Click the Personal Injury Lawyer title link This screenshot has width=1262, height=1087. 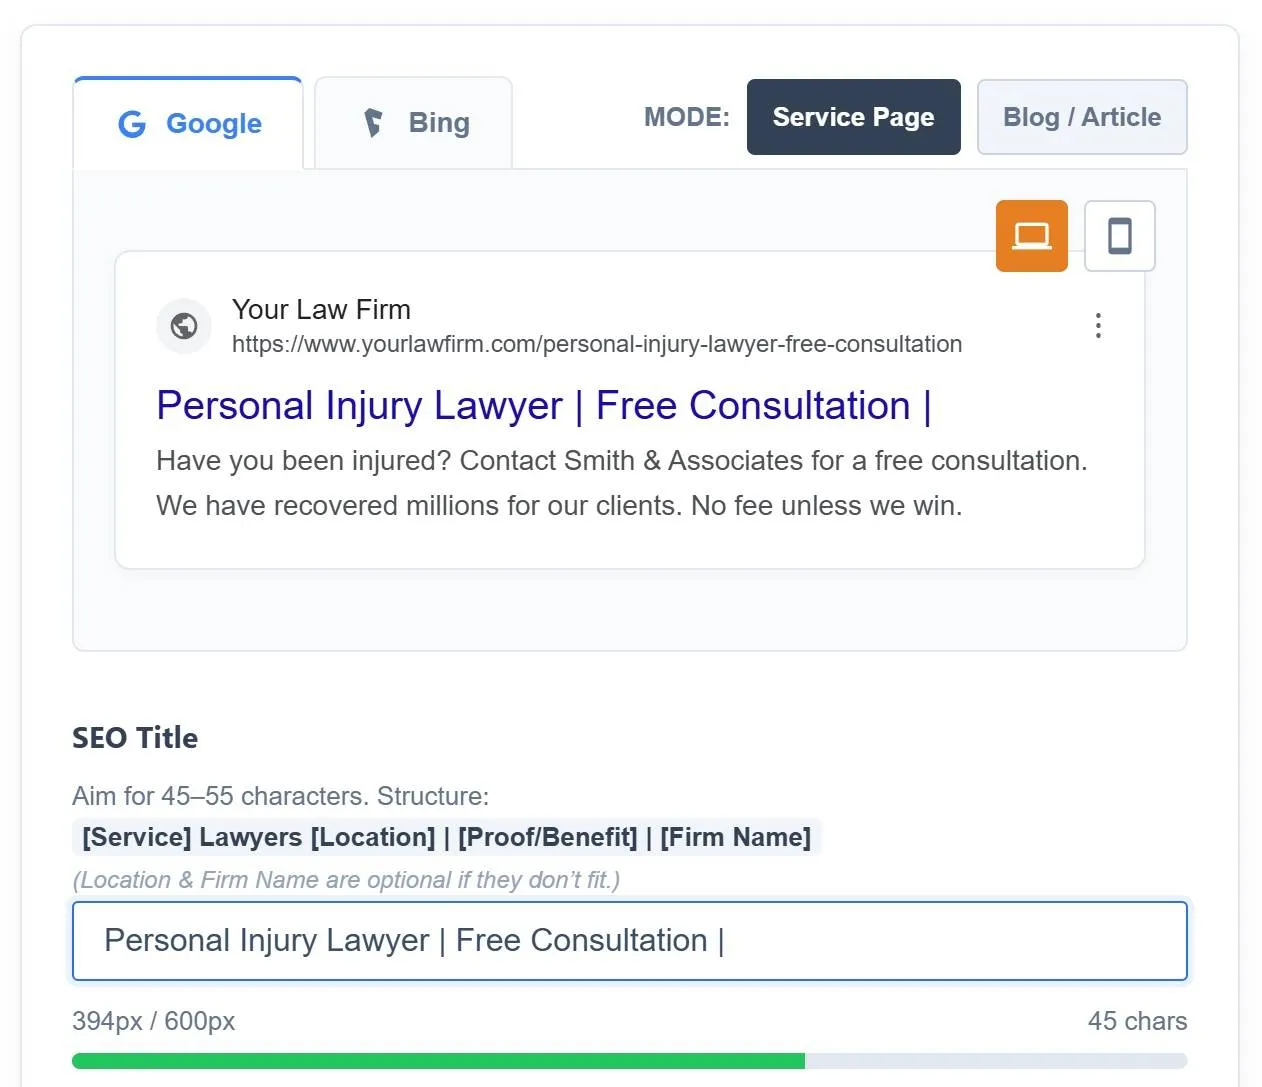[x=543, y=405]
